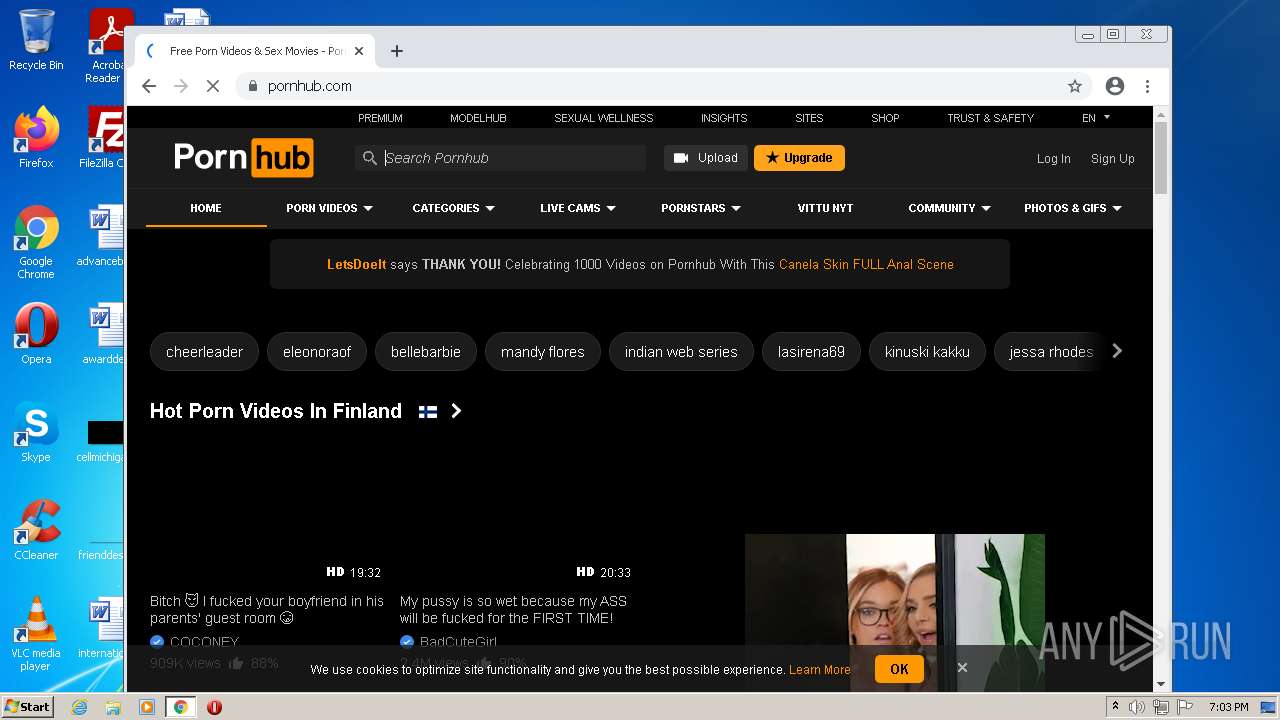1280x720 pixels.
Task: View site info via the padlock icon
Action: (253, 86)
